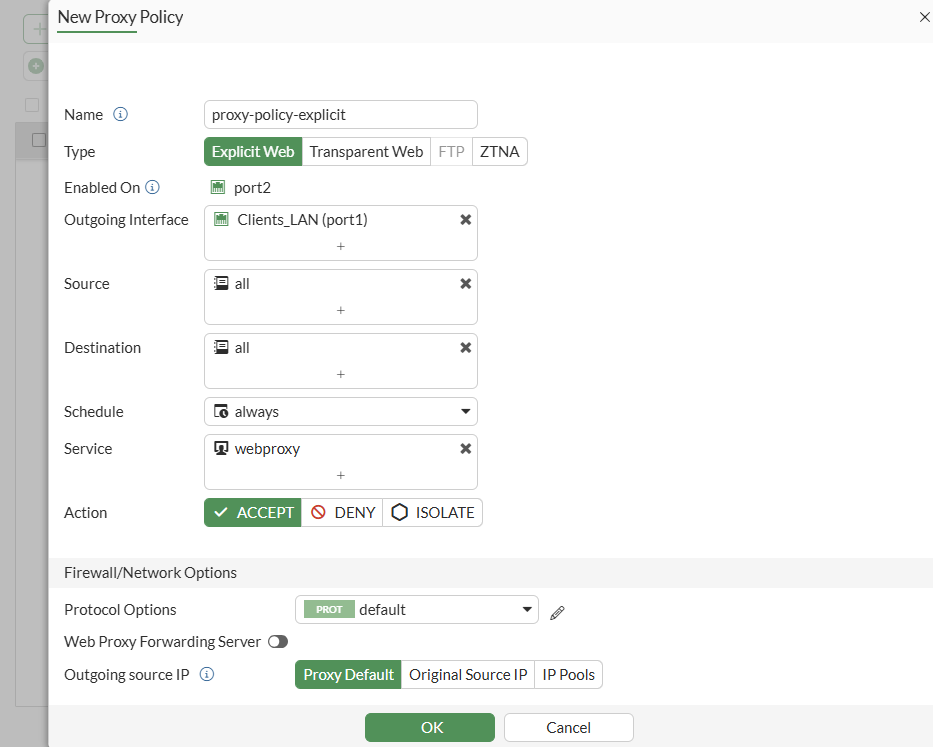Remove Clients_LAN (port1) outgoing interface entry
Viewport: 933px width, 747px height.
tap(465, 220)
